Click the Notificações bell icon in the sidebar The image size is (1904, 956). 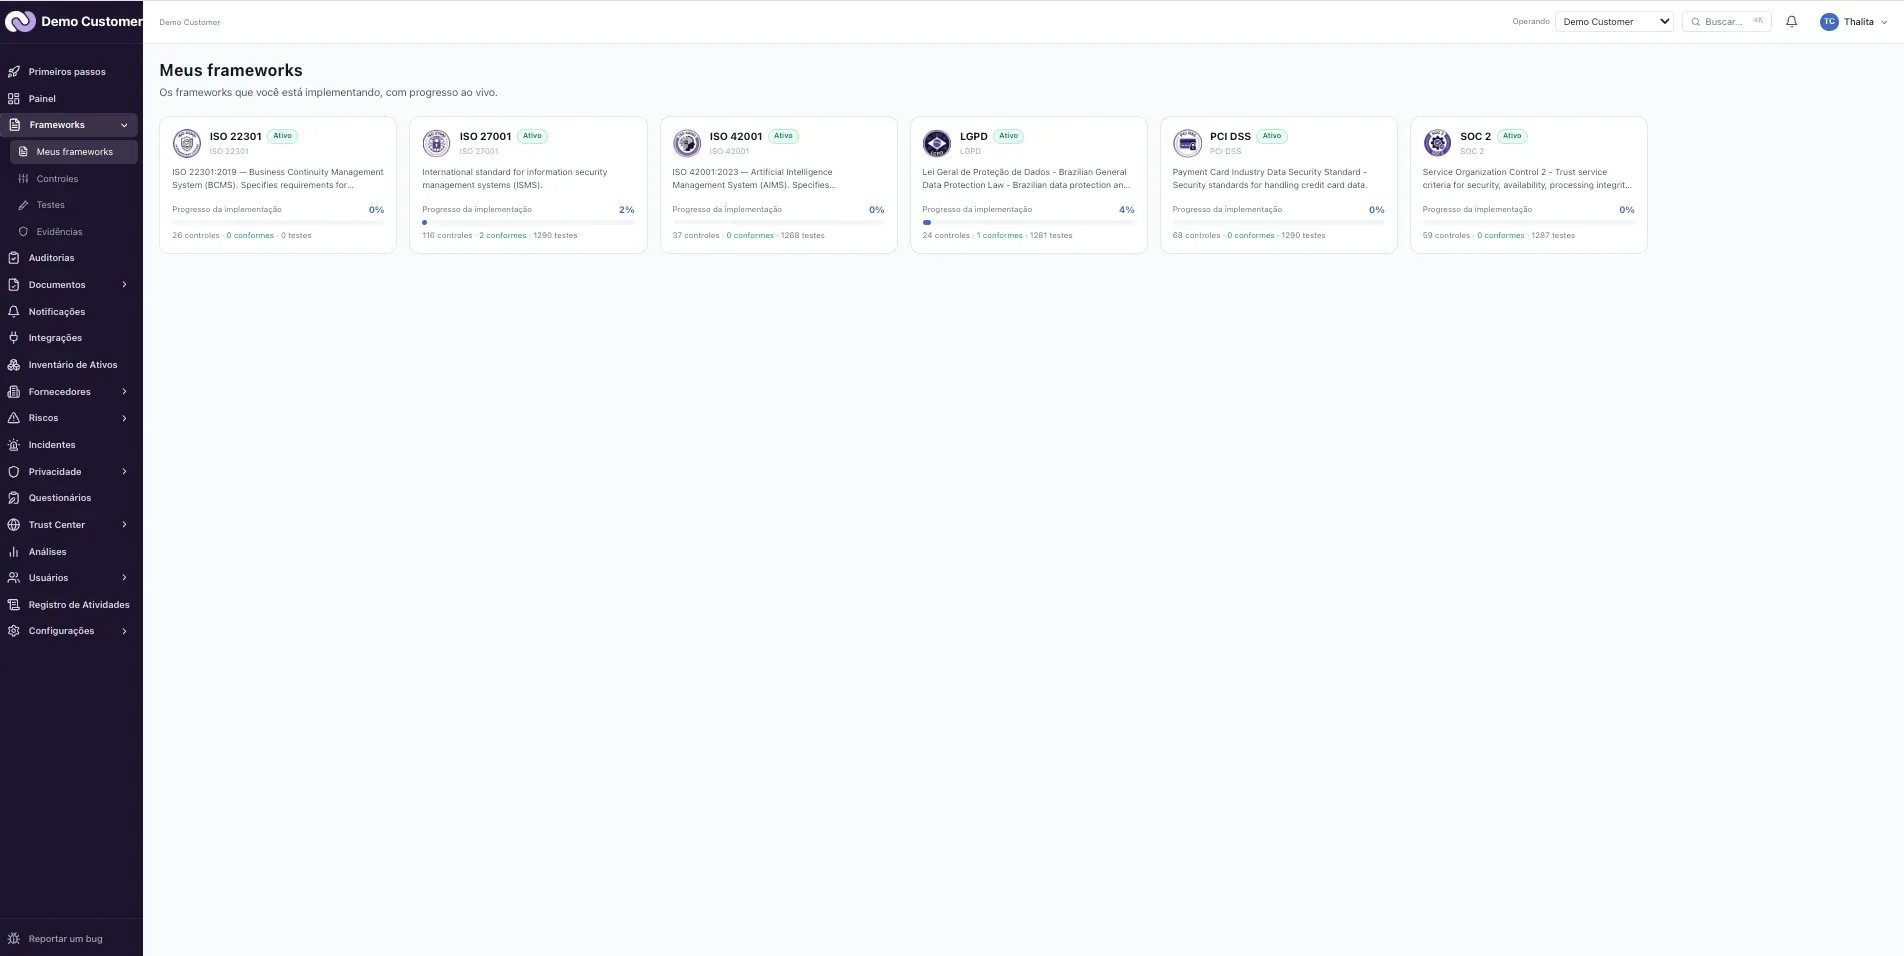tap(14, 312)
